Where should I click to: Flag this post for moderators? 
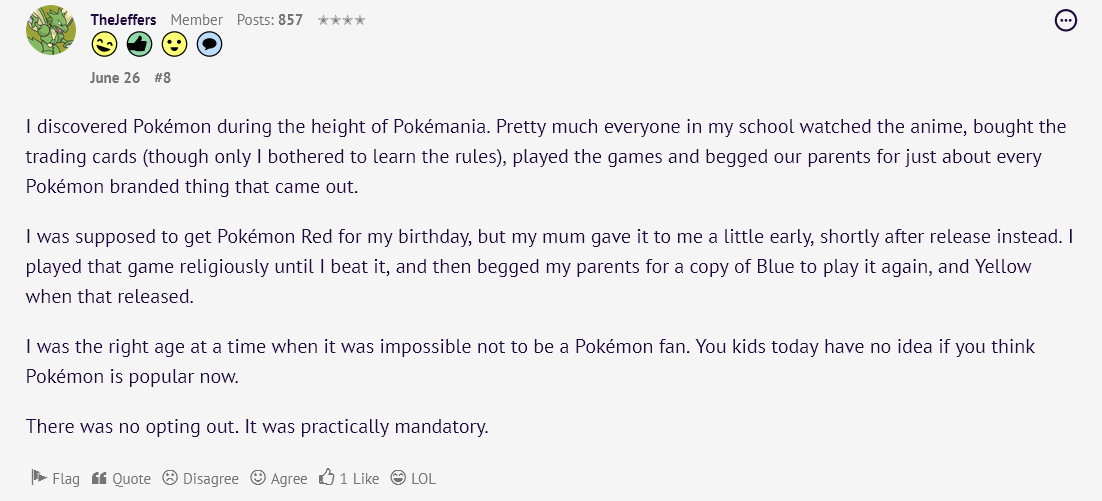(x=56, y=479)
